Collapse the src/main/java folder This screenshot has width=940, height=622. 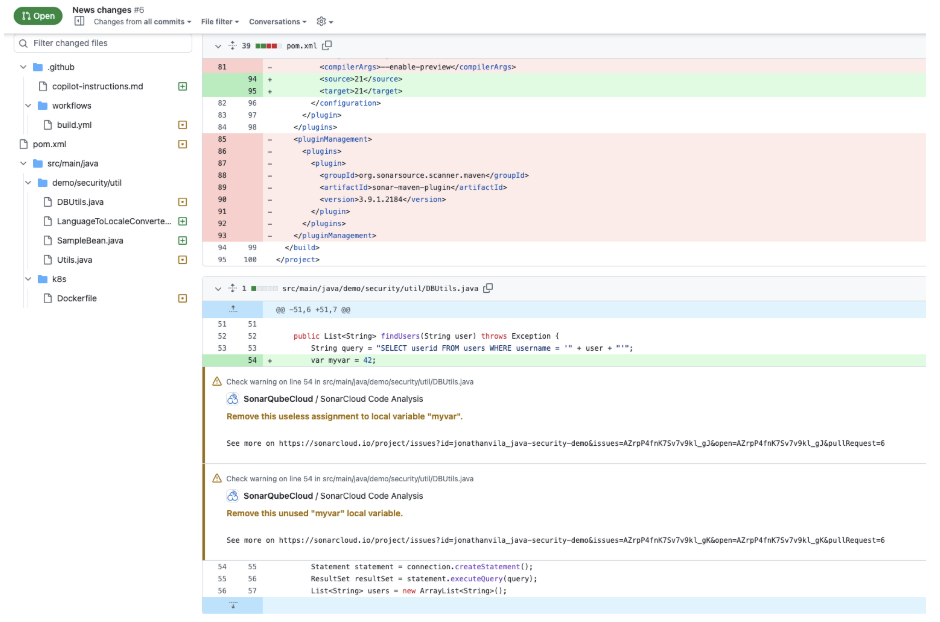coord(24,163)
